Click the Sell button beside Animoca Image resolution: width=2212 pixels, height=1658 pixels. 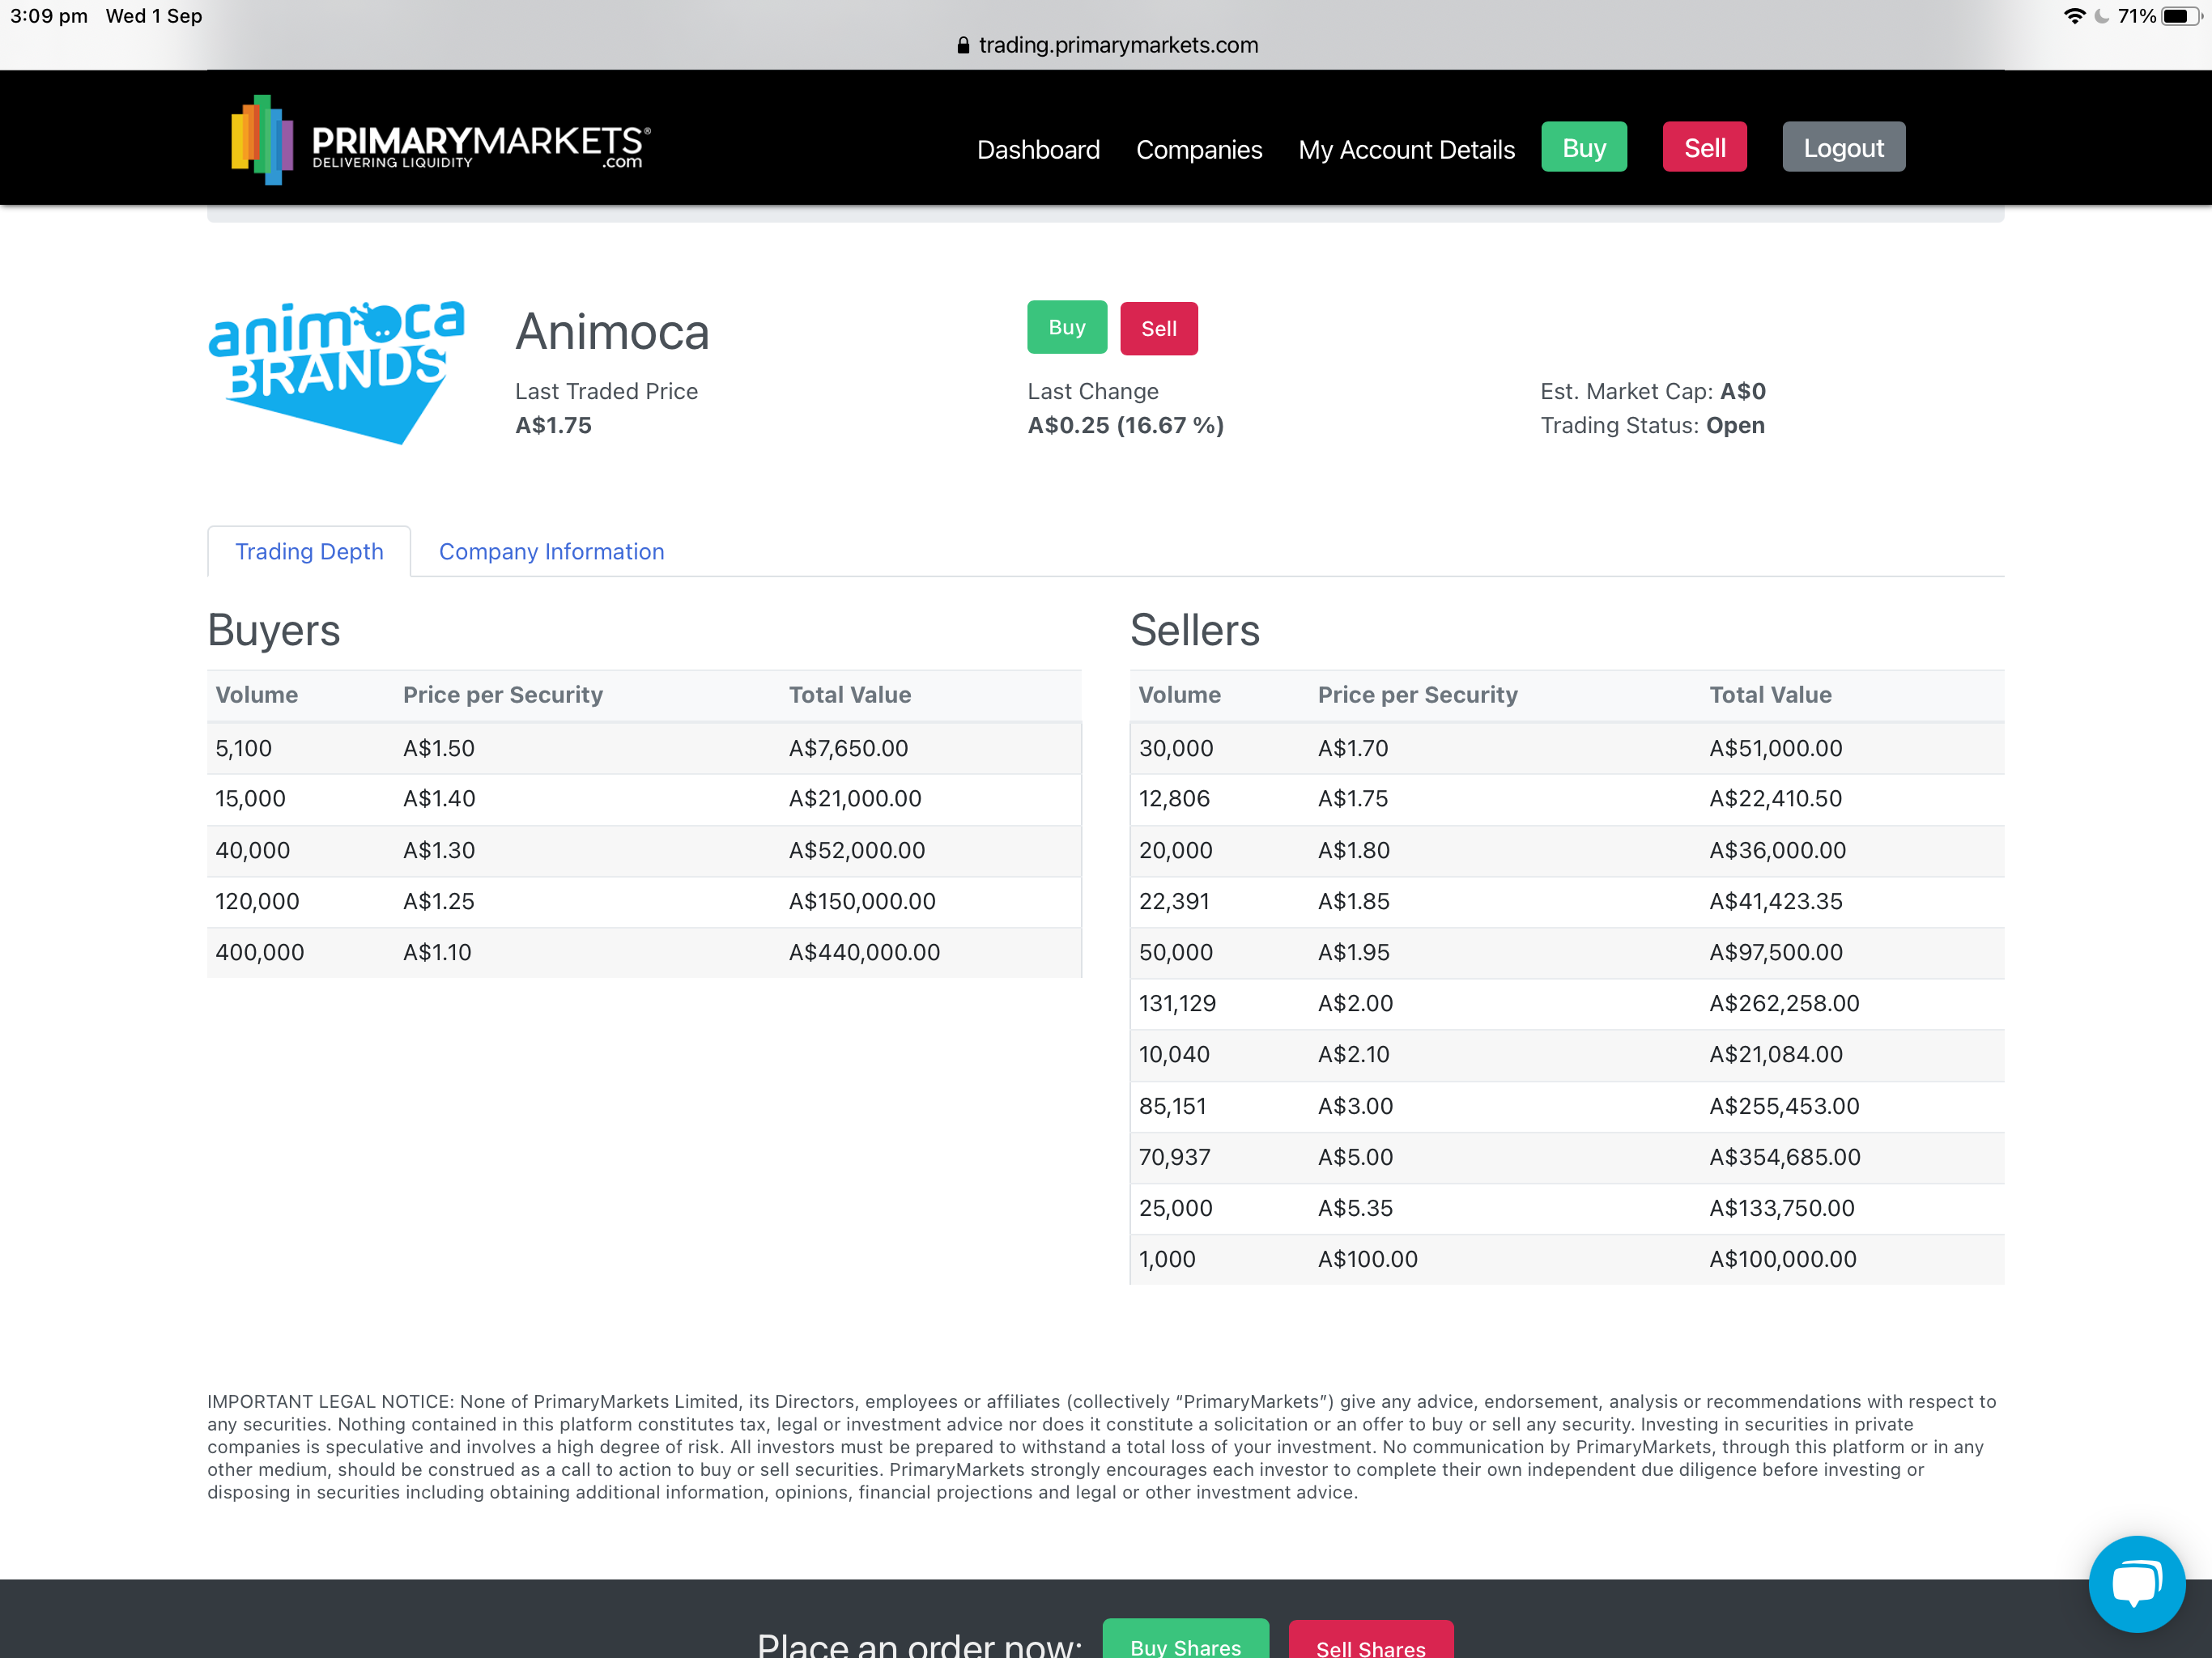(x=1158, y=328)
